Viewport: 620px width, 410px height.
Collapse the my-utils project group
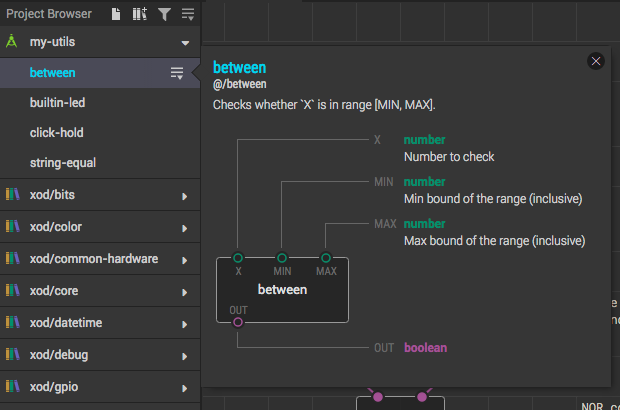click(x=185, y=43)
